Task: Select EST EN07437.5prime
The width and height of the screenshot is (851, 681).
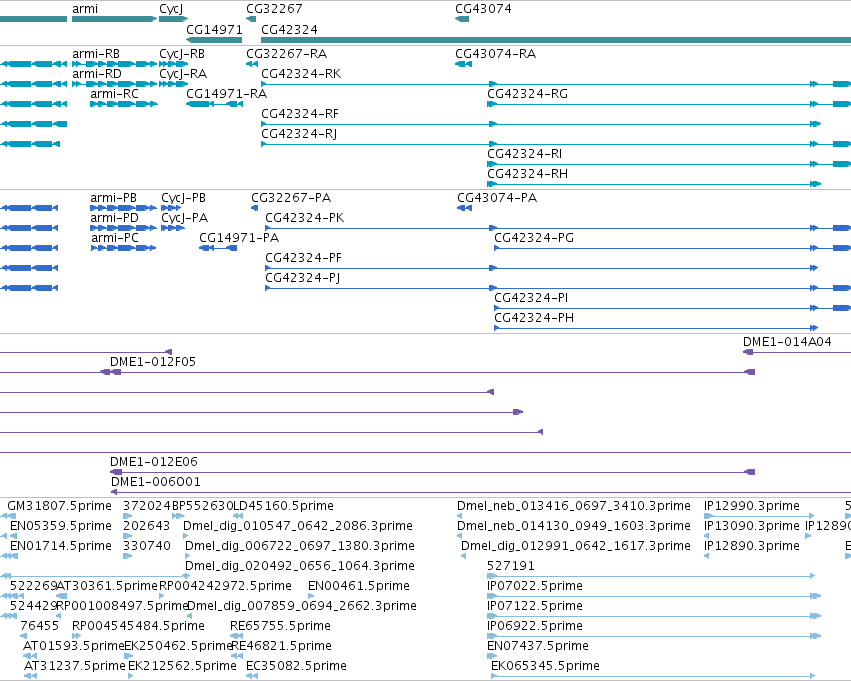Action: coord(538,647)
